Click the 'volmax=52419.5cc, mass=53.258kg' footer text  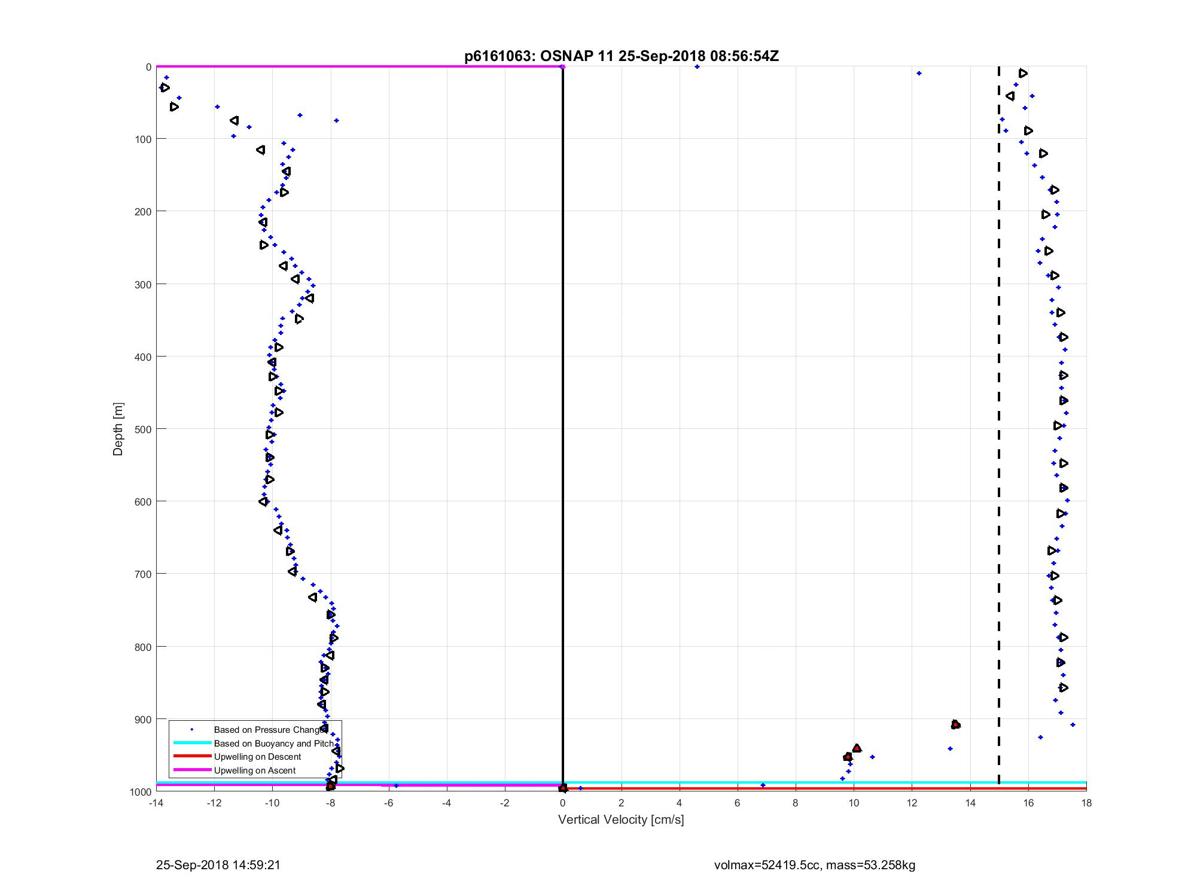tap(814, 864)
